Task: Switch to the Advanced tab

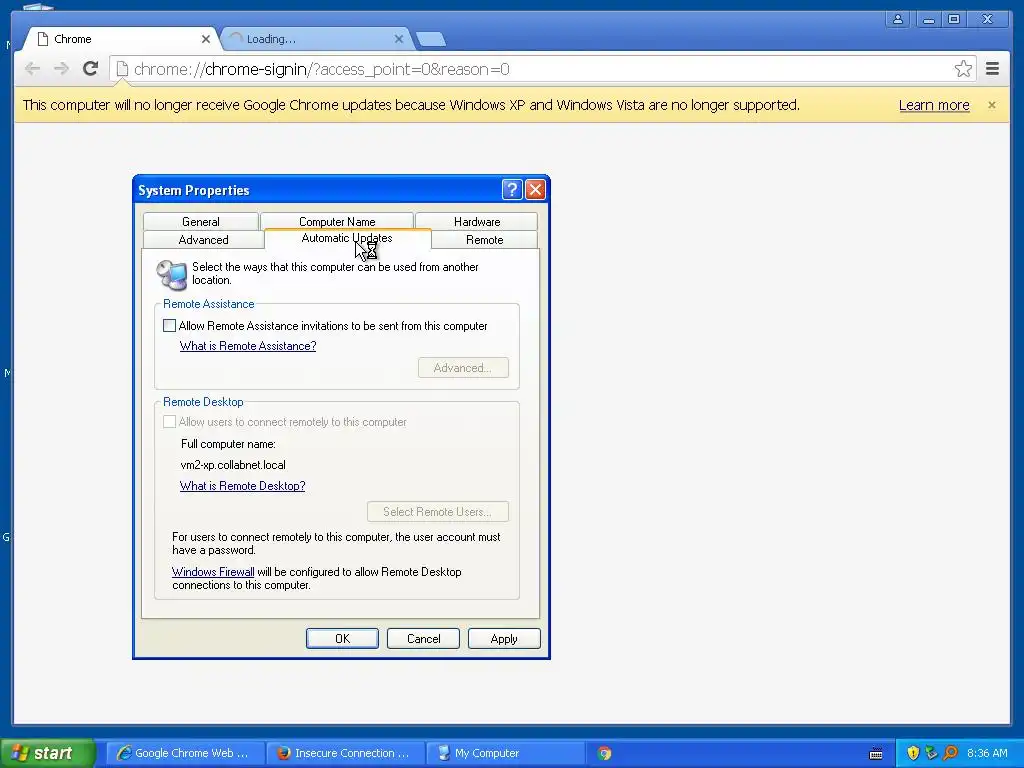Action: (x=203, y=240)
